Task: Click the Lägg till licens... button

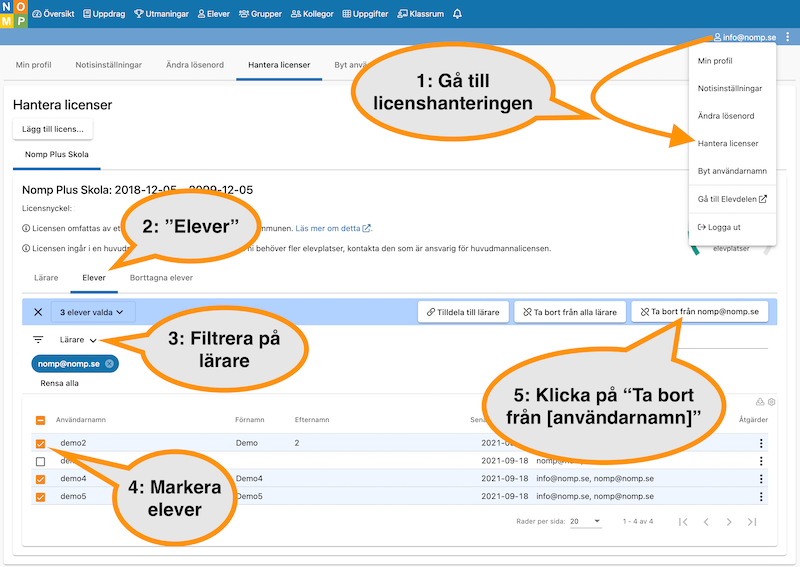Action: click(53, 129)
